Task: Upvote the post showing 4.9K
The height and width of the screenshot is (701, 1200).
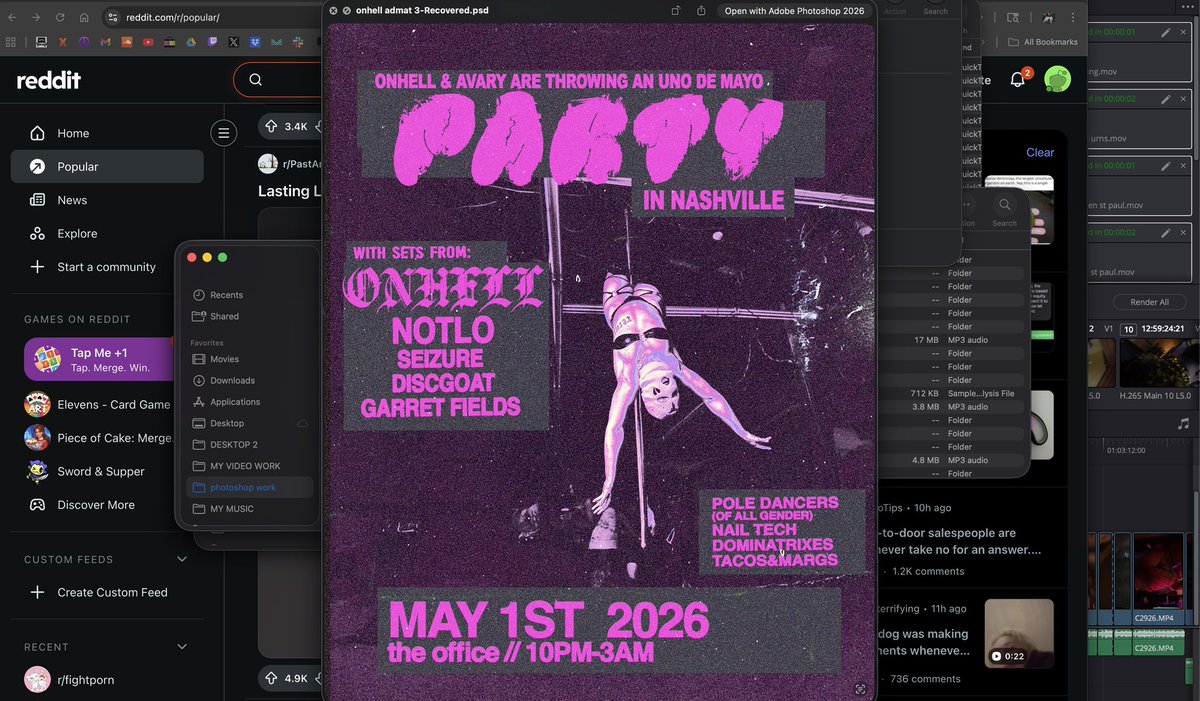Action: pos(271,678)
